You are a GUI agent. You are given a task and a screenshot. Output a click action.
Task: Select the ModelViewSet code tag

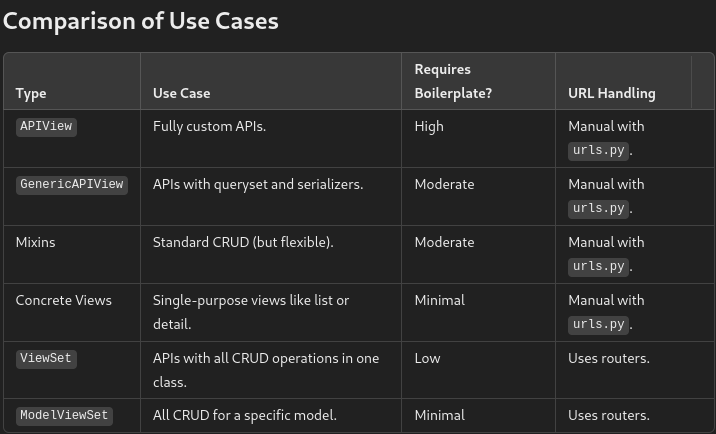click(64, 416)
